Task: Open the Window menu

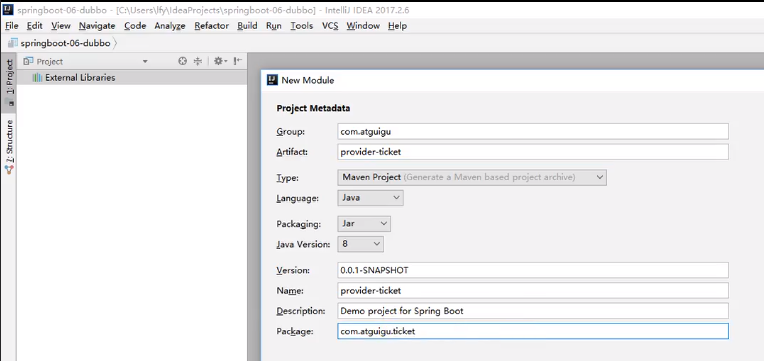Action: (x=363, y=26)
